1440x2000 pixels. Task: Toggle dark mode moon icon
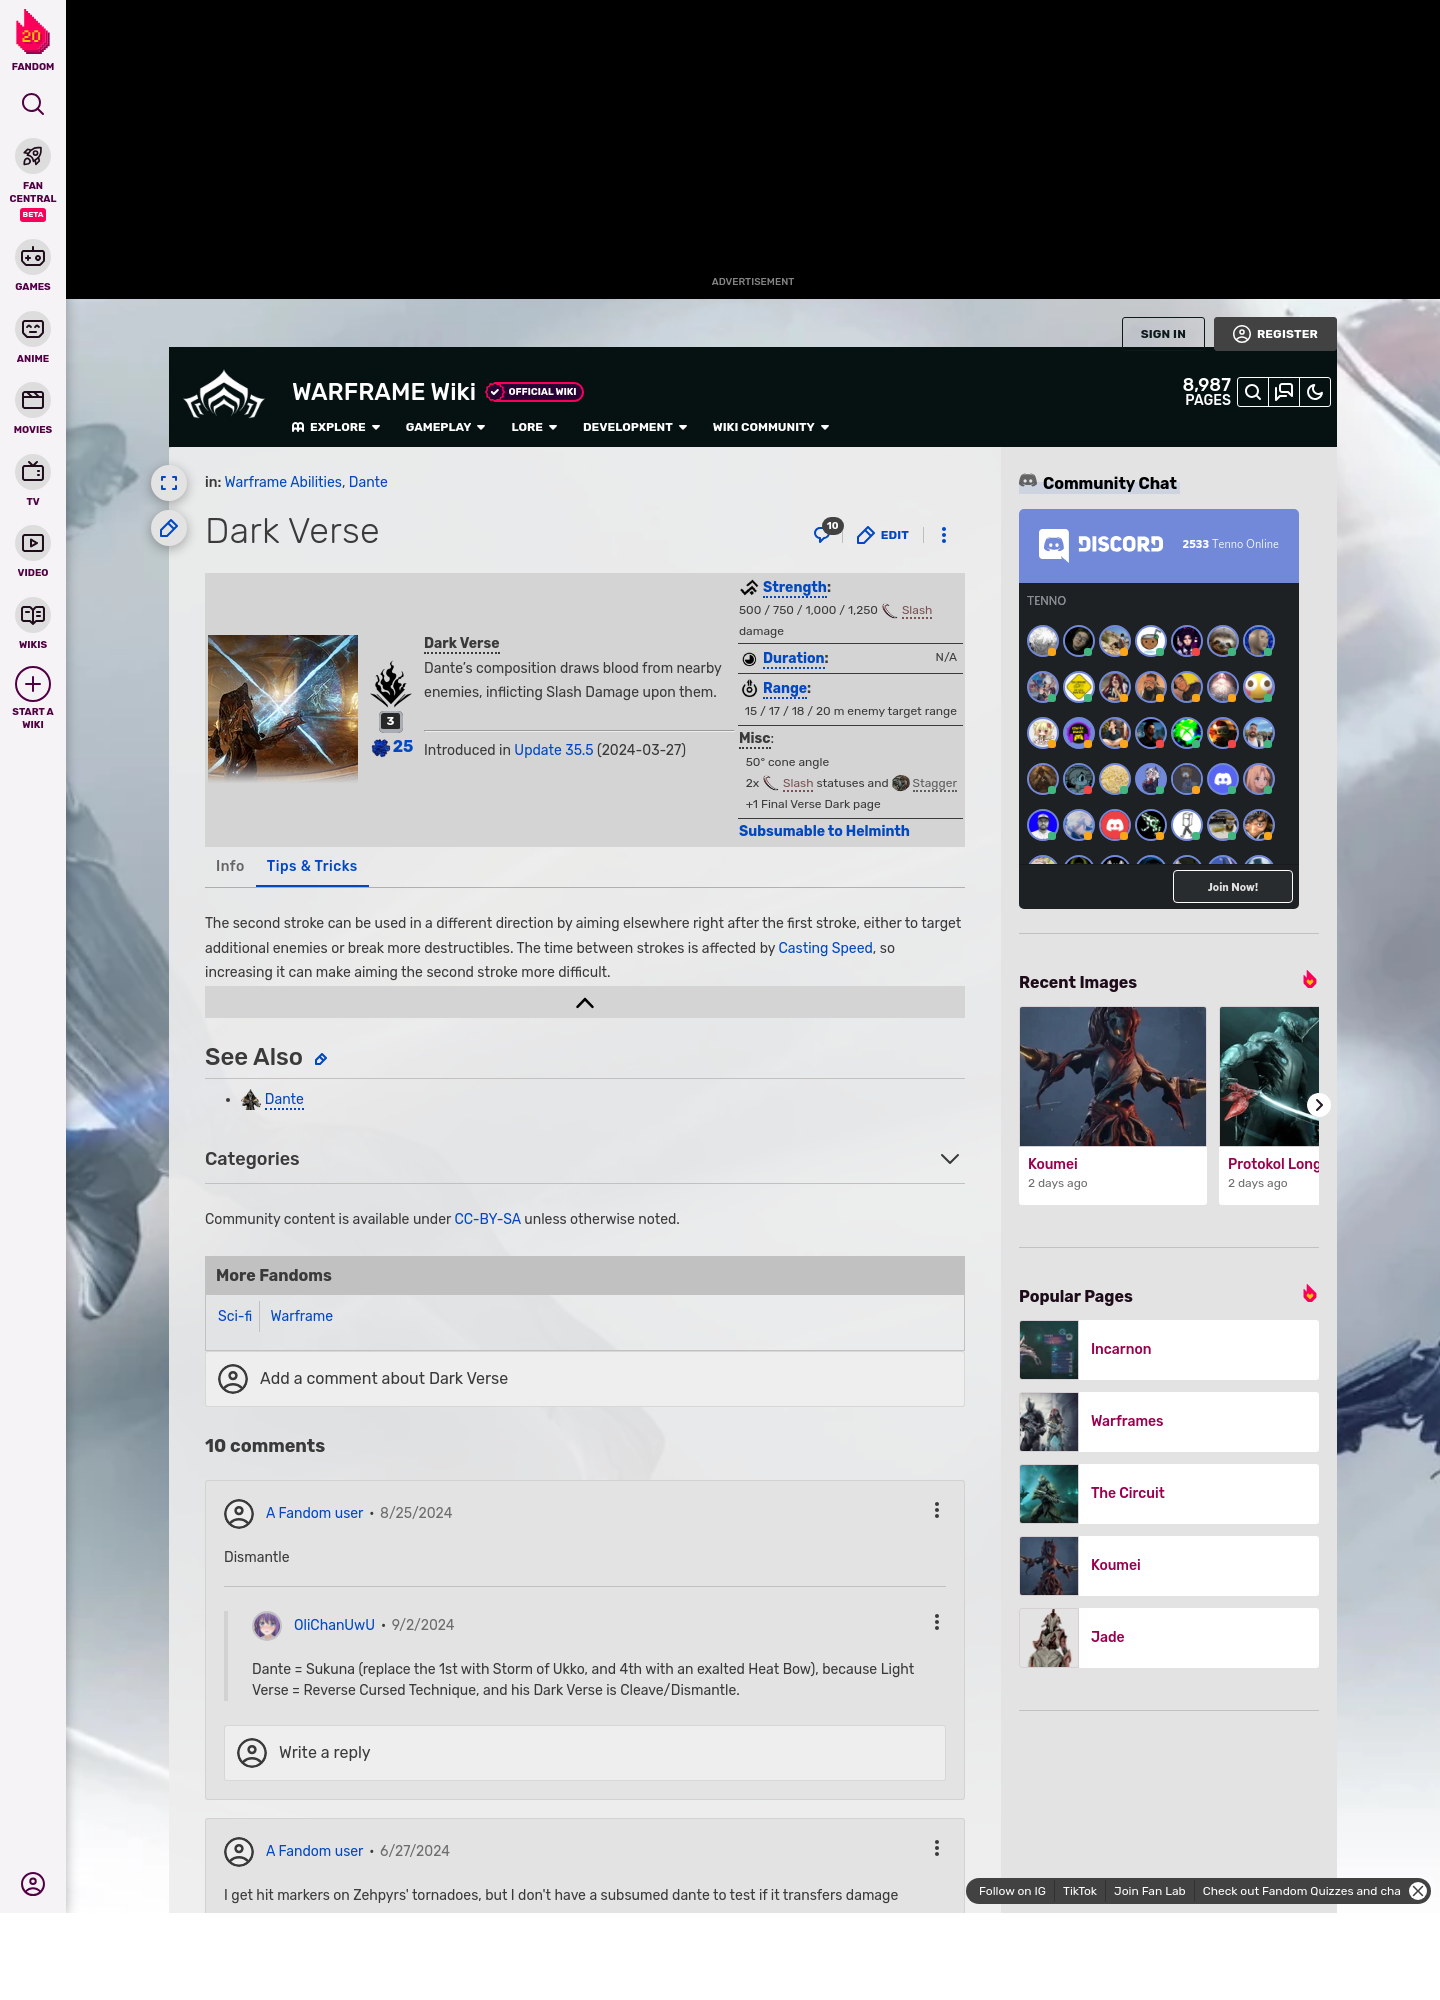point(1315,392)
